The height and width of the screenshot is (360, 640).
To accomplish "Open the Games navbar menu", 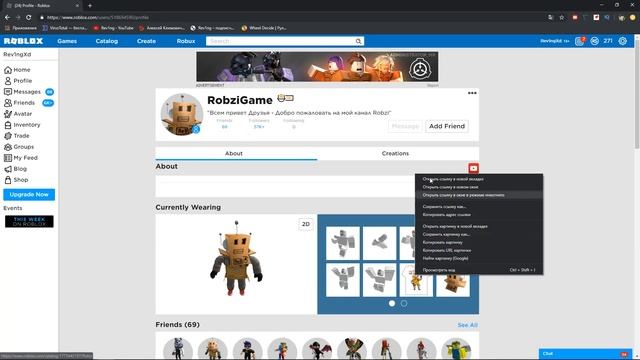I will pos(67,41).
